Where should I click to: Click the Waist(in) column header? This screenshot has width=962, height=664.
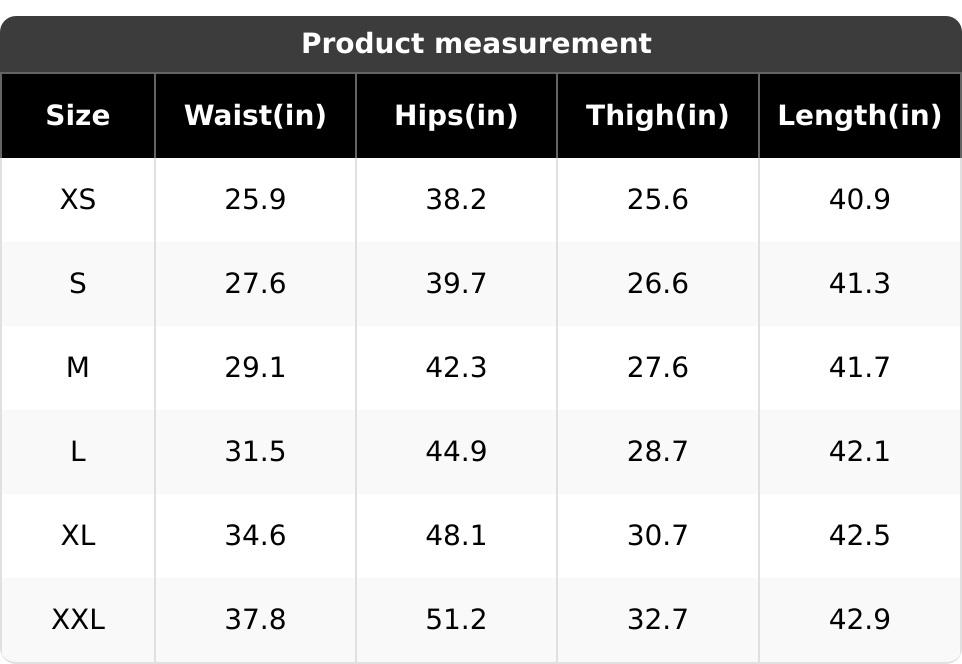tap(255, 116)
